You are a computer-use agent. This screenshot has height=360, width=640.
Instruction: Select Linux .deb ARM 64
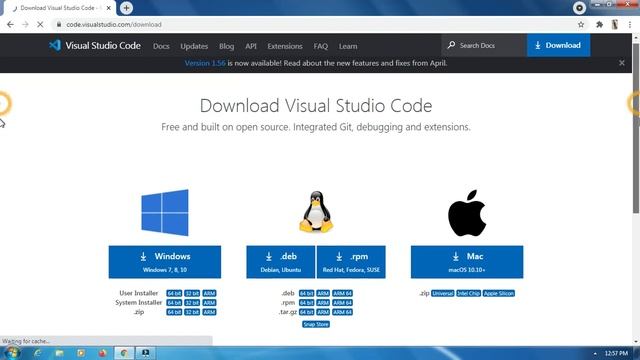point(342,293)
